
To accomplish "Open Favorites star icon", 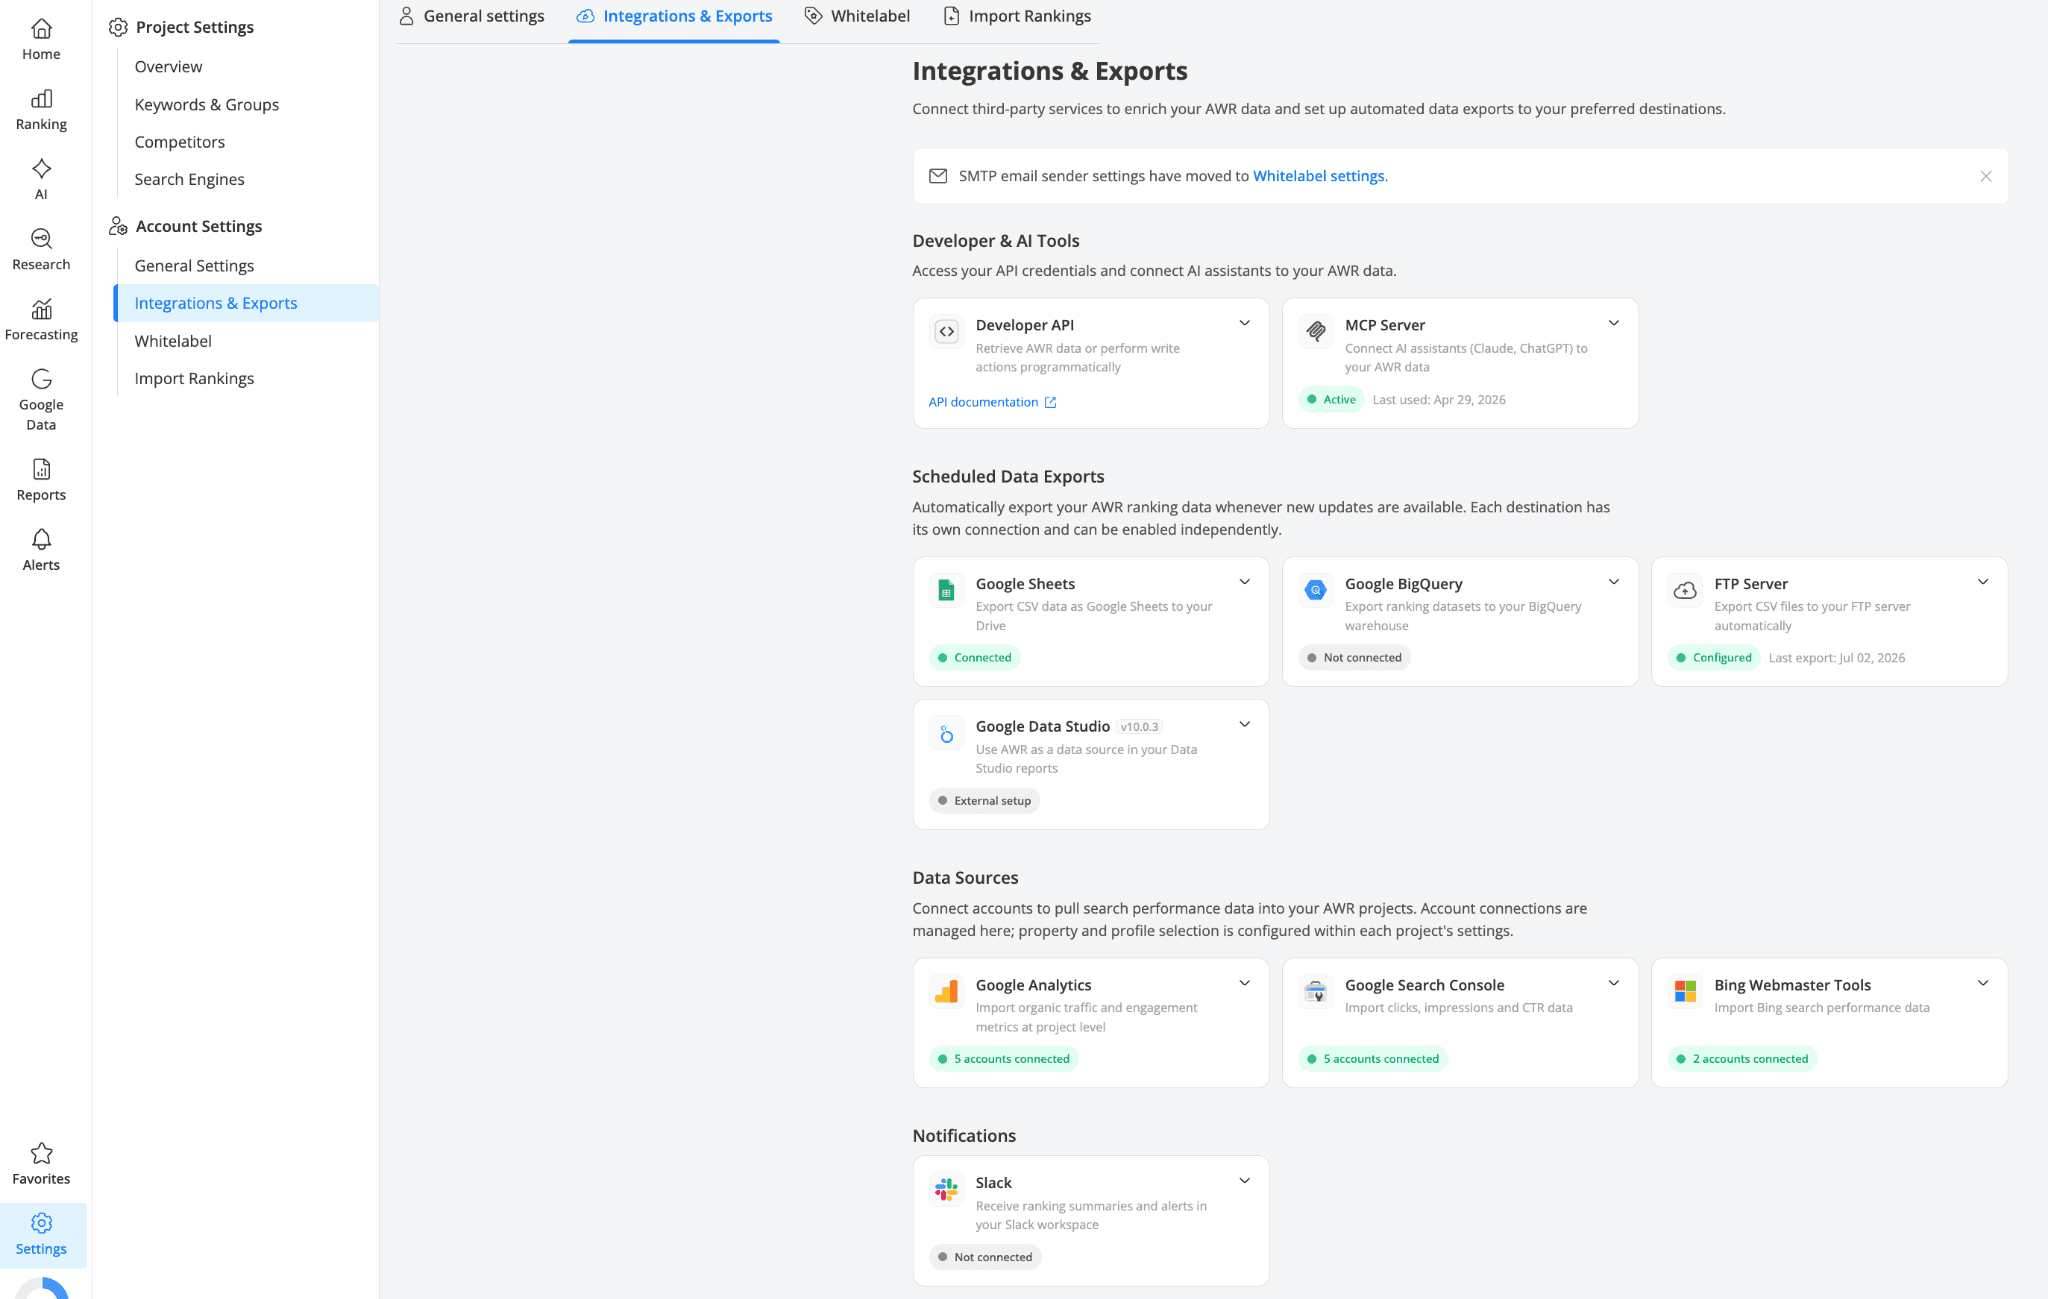I will 41,1153.
